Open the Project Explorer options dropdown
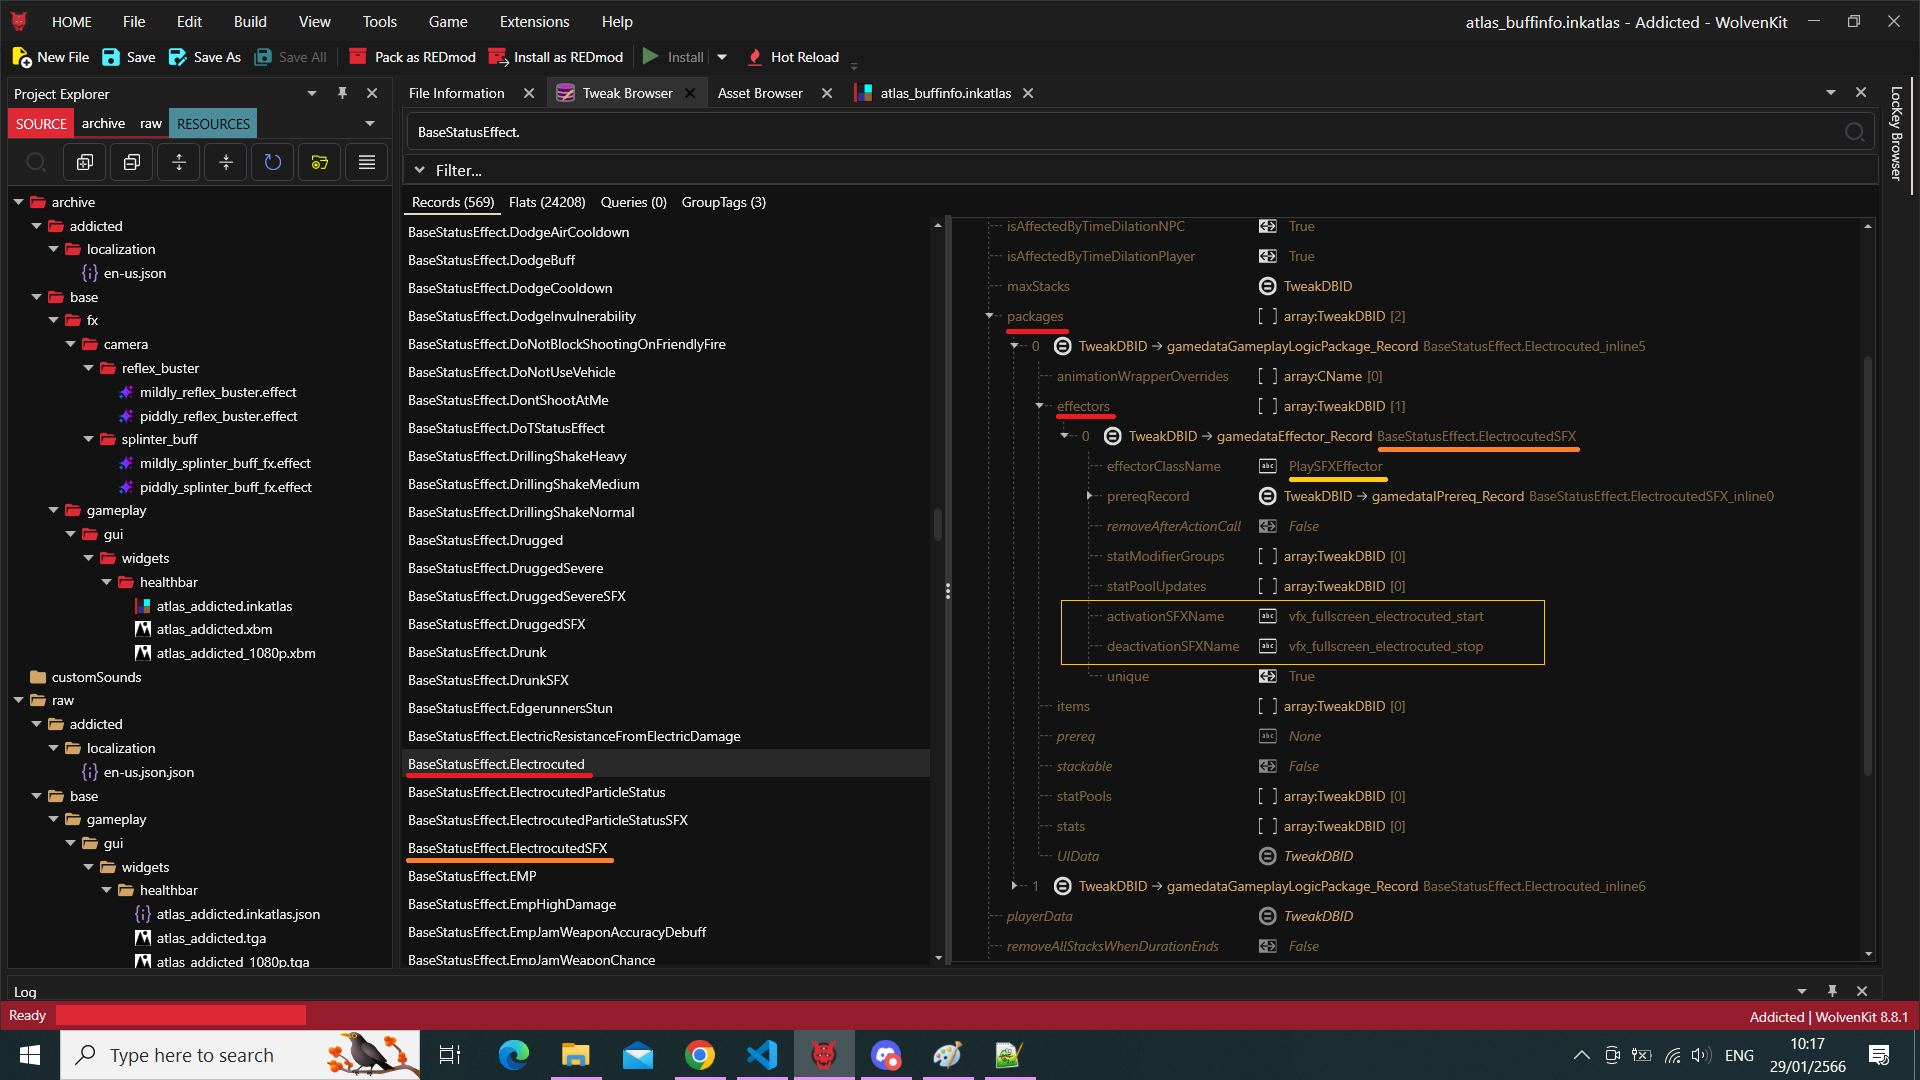 pyautogui.click(x=312, y=93)
